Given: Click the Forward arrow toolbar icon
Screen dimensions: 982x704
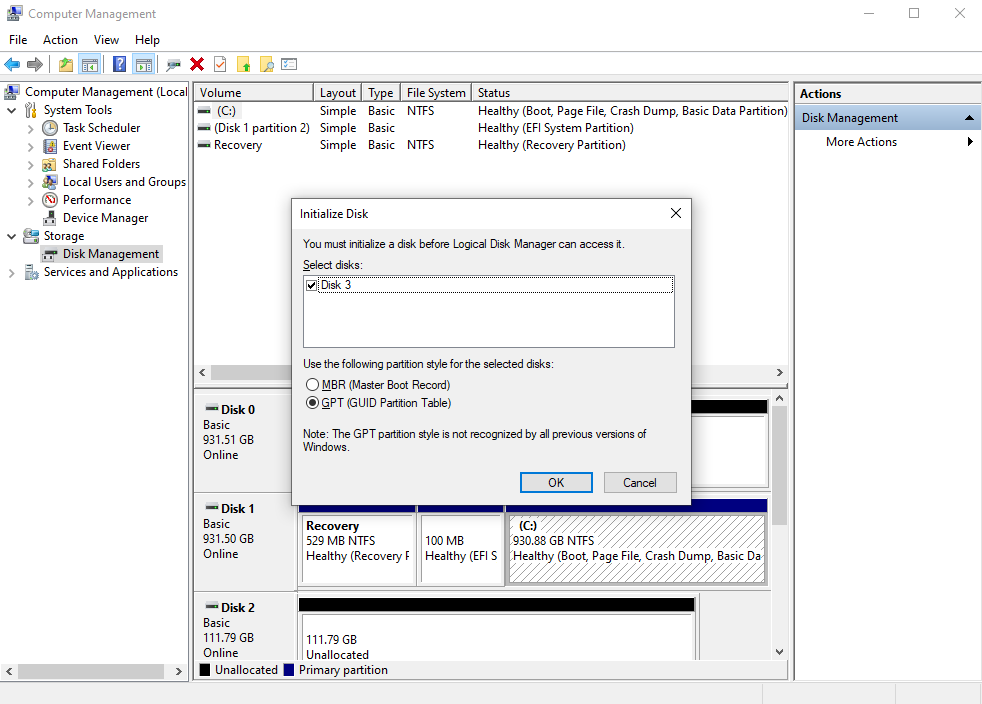Looking at the screenshot, I should (x=35, y=64).
